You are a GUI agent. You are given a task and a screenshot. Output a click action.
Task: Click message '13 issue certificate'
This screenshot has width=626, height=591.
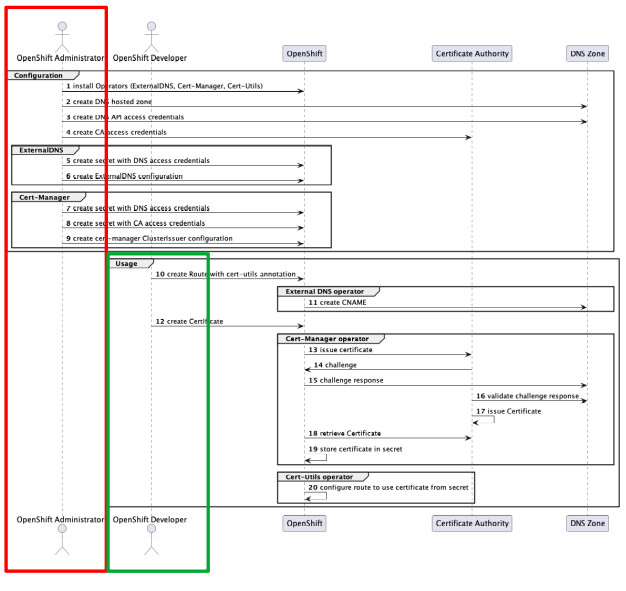(340, 350)
